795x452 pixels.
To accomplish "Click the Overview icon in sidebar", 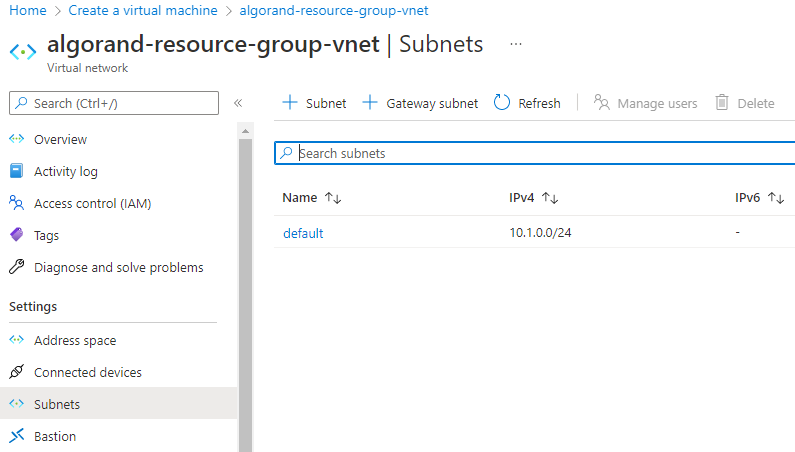I will tap(17, 139).
